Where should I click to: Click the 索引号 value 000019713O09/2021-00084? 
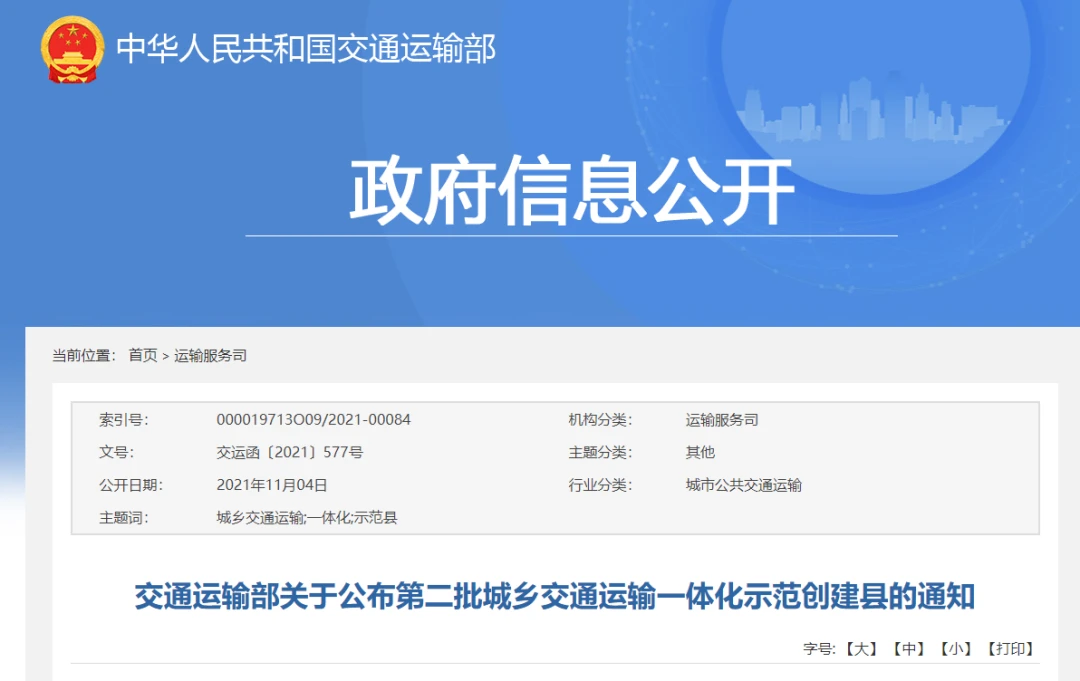coord(314,420)
